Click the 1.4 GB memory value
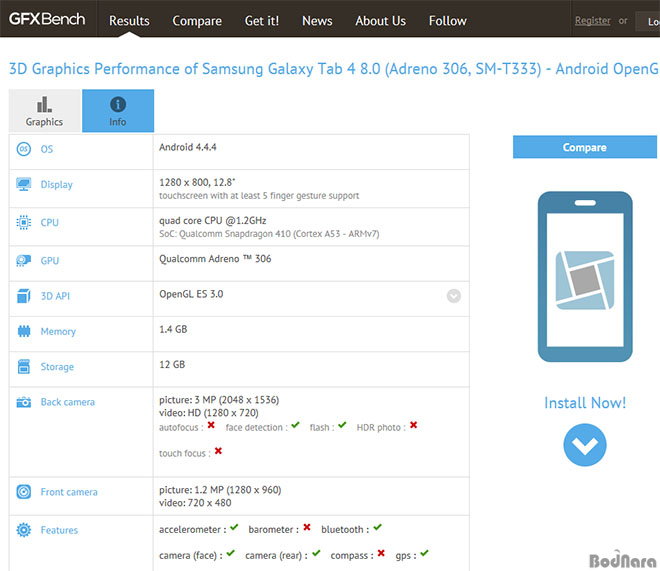This screenshot has width=660, height=571. (x=173, y=329)
